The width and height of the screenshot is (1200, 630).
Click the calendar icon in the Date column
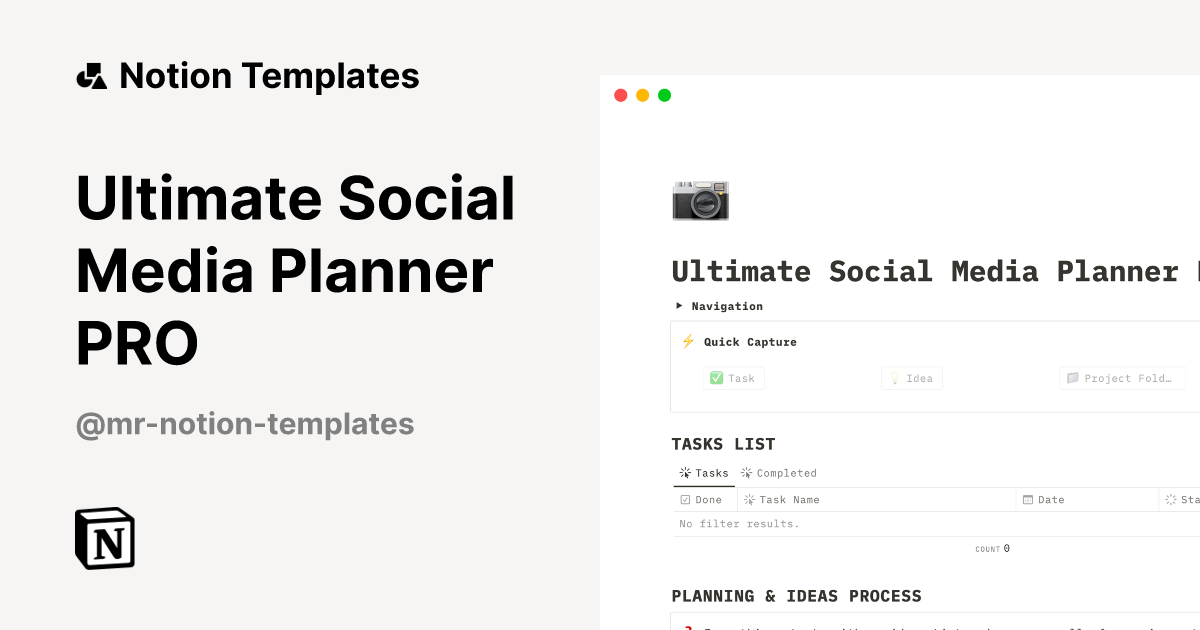(1030, 499)
